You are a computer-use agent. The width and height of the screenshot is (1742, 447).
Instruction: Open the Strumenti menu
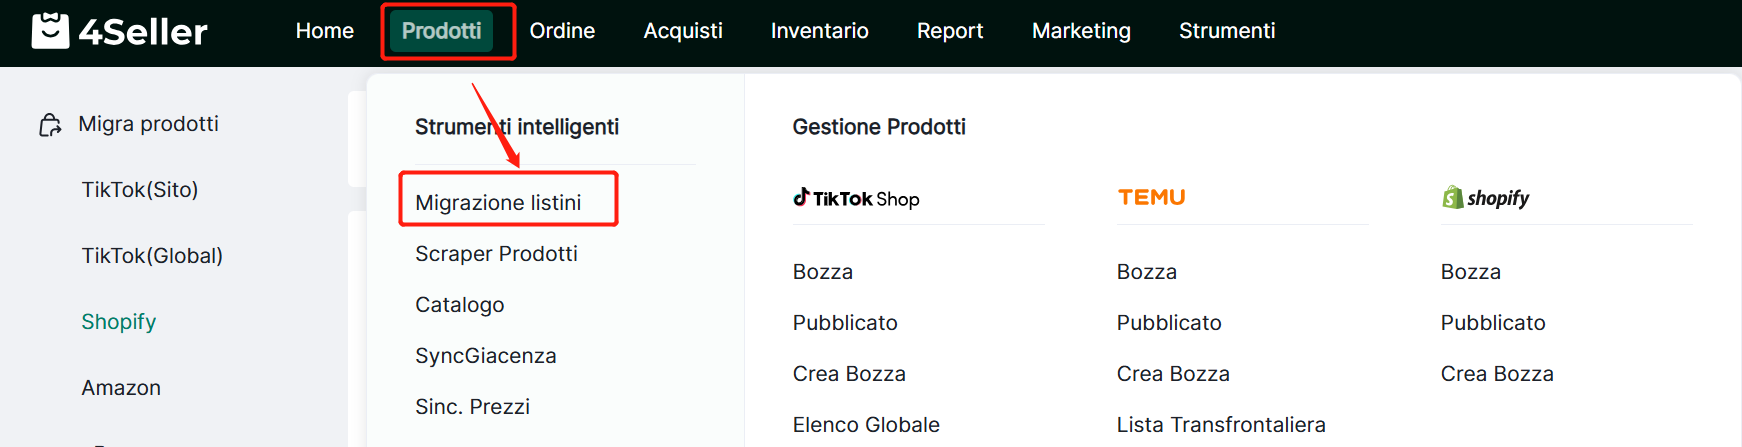[x=1227, y=31]
